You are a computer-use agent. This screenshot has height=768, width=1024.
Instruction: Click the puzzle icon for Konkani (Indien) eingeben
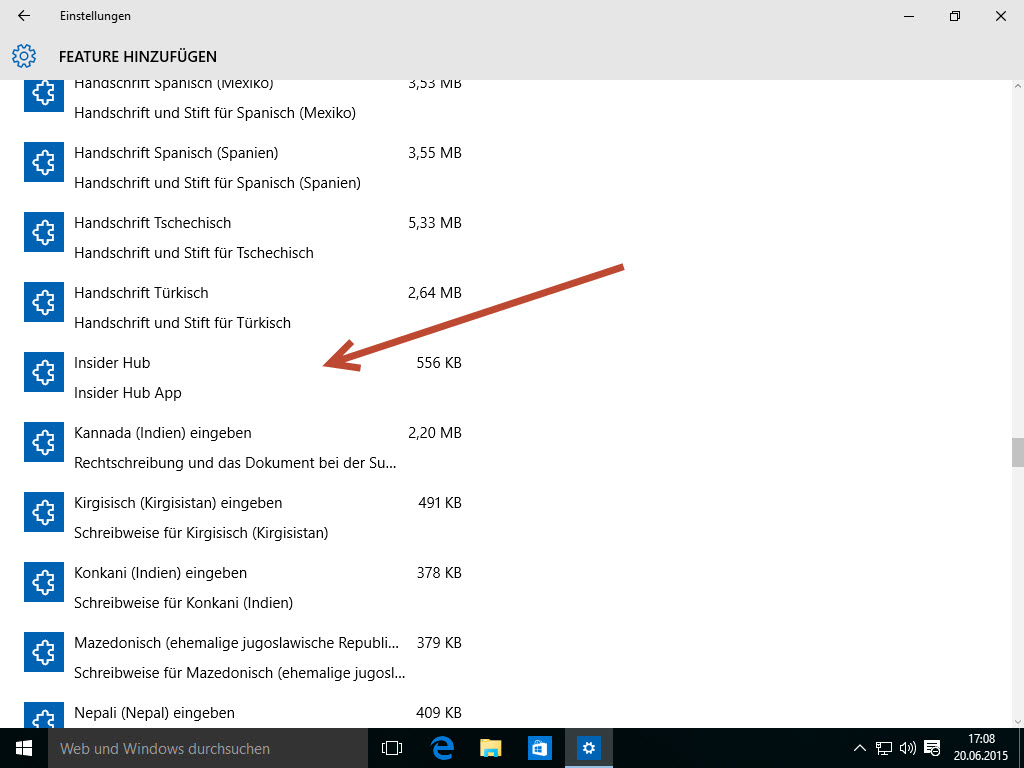point(44,581)
